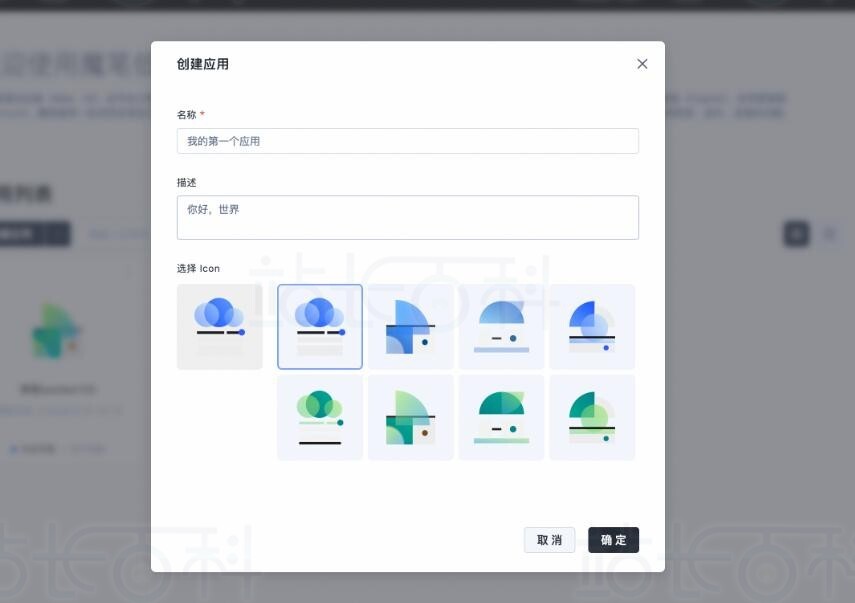Select the blue geometric half-circle icon

click(x=410, y=326)
